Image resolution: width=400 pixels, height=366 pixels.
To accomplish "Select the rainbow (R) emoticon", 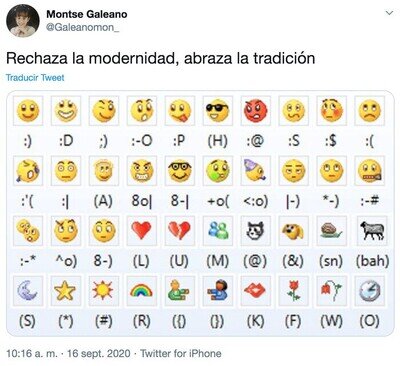I will pos(141,291).
